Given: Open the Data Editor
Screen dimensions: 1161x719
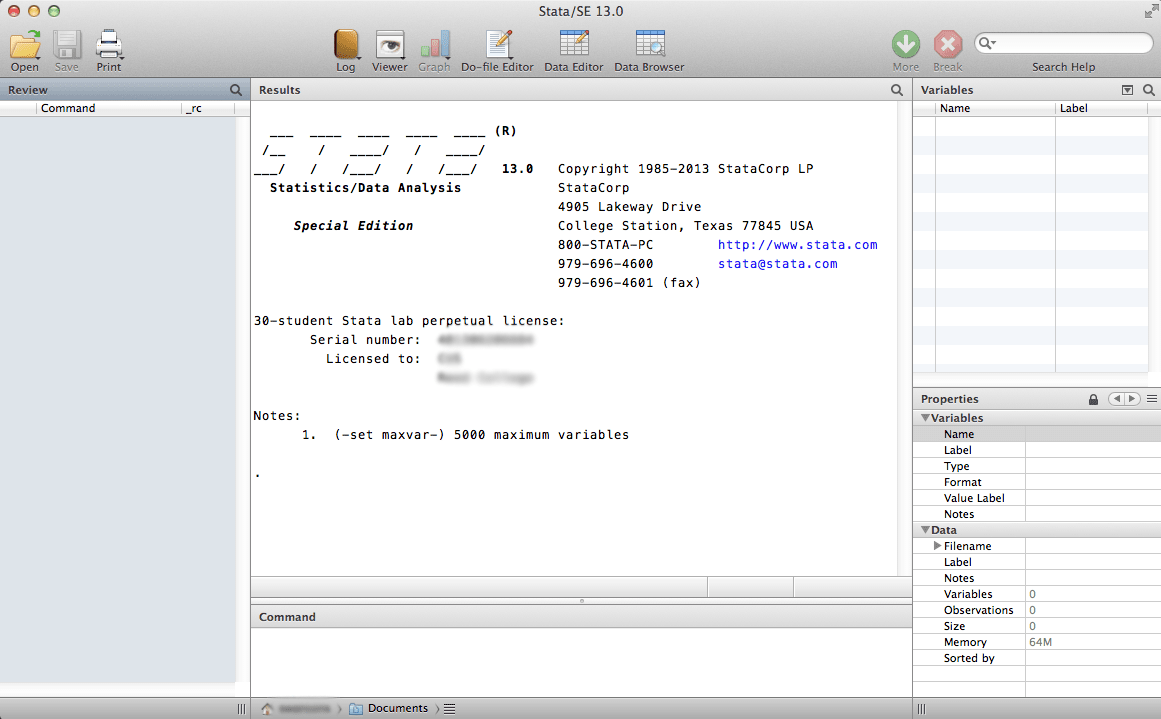Looking at the screenshot, I should (573, 45).
